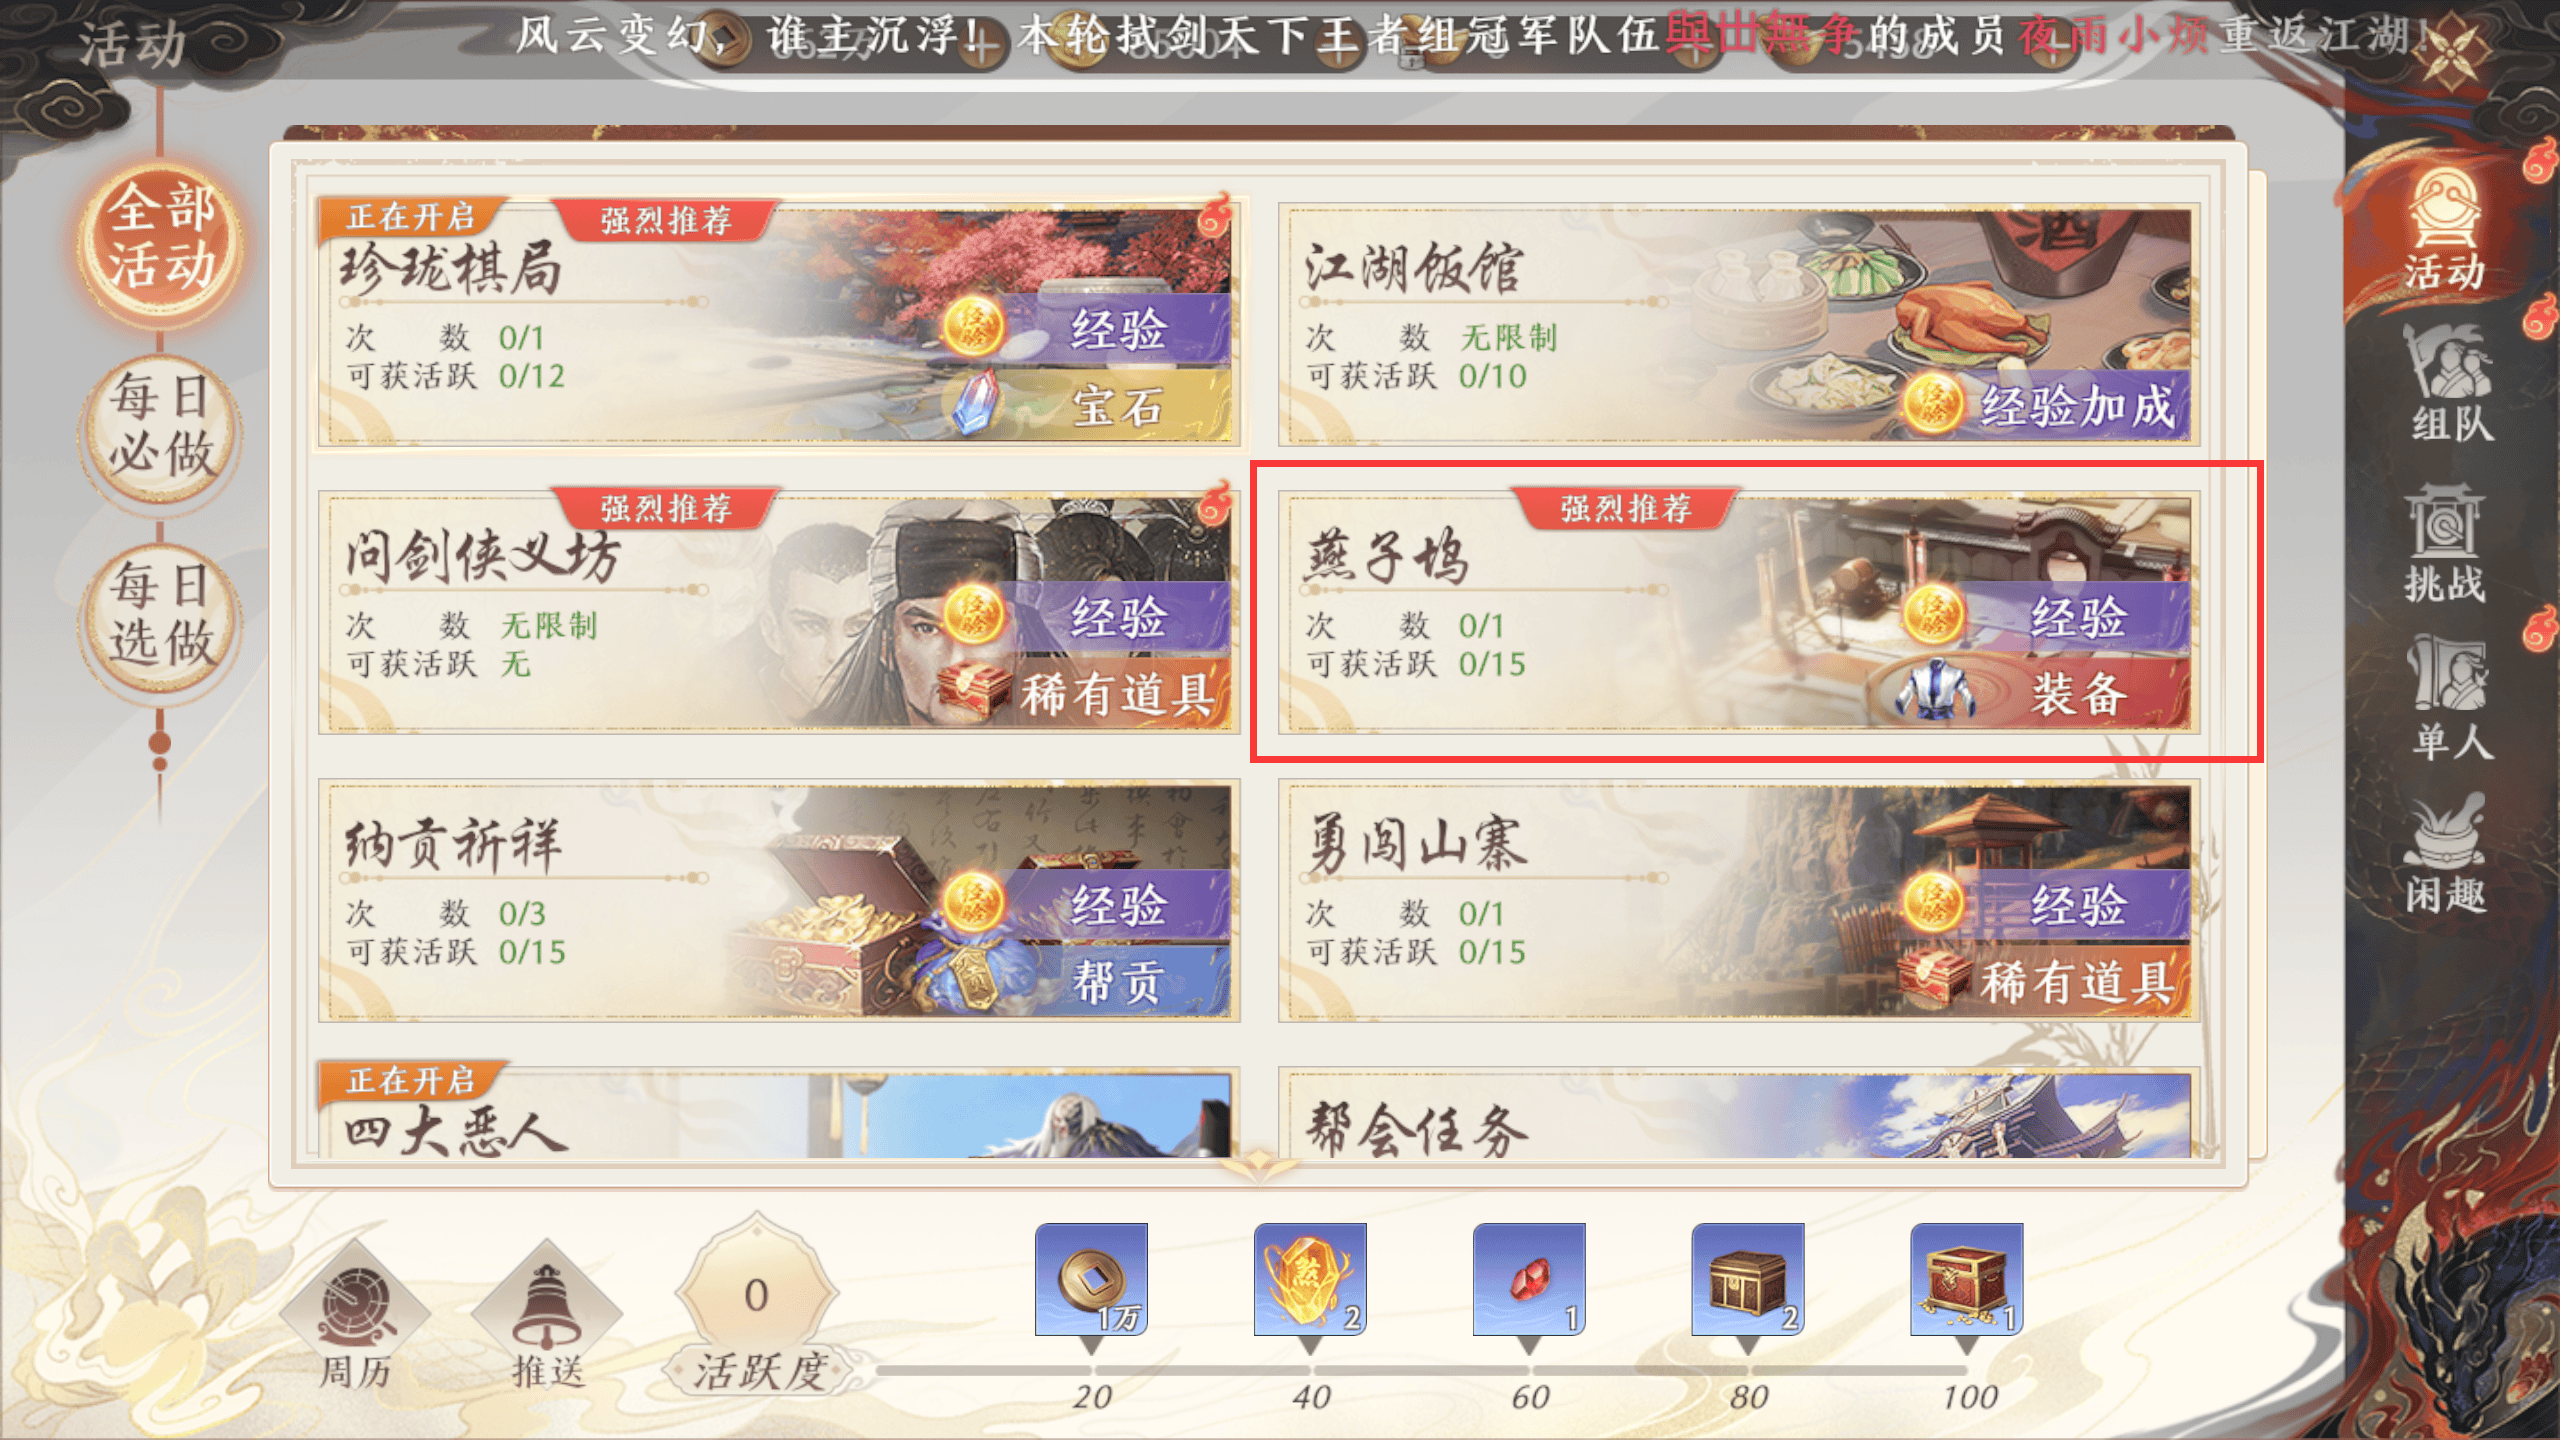Image resolution: width=2560 pixels, height=1440 pixels.
Task: Expand the activity list with bottom arrow
Action: [1258, 1166]
